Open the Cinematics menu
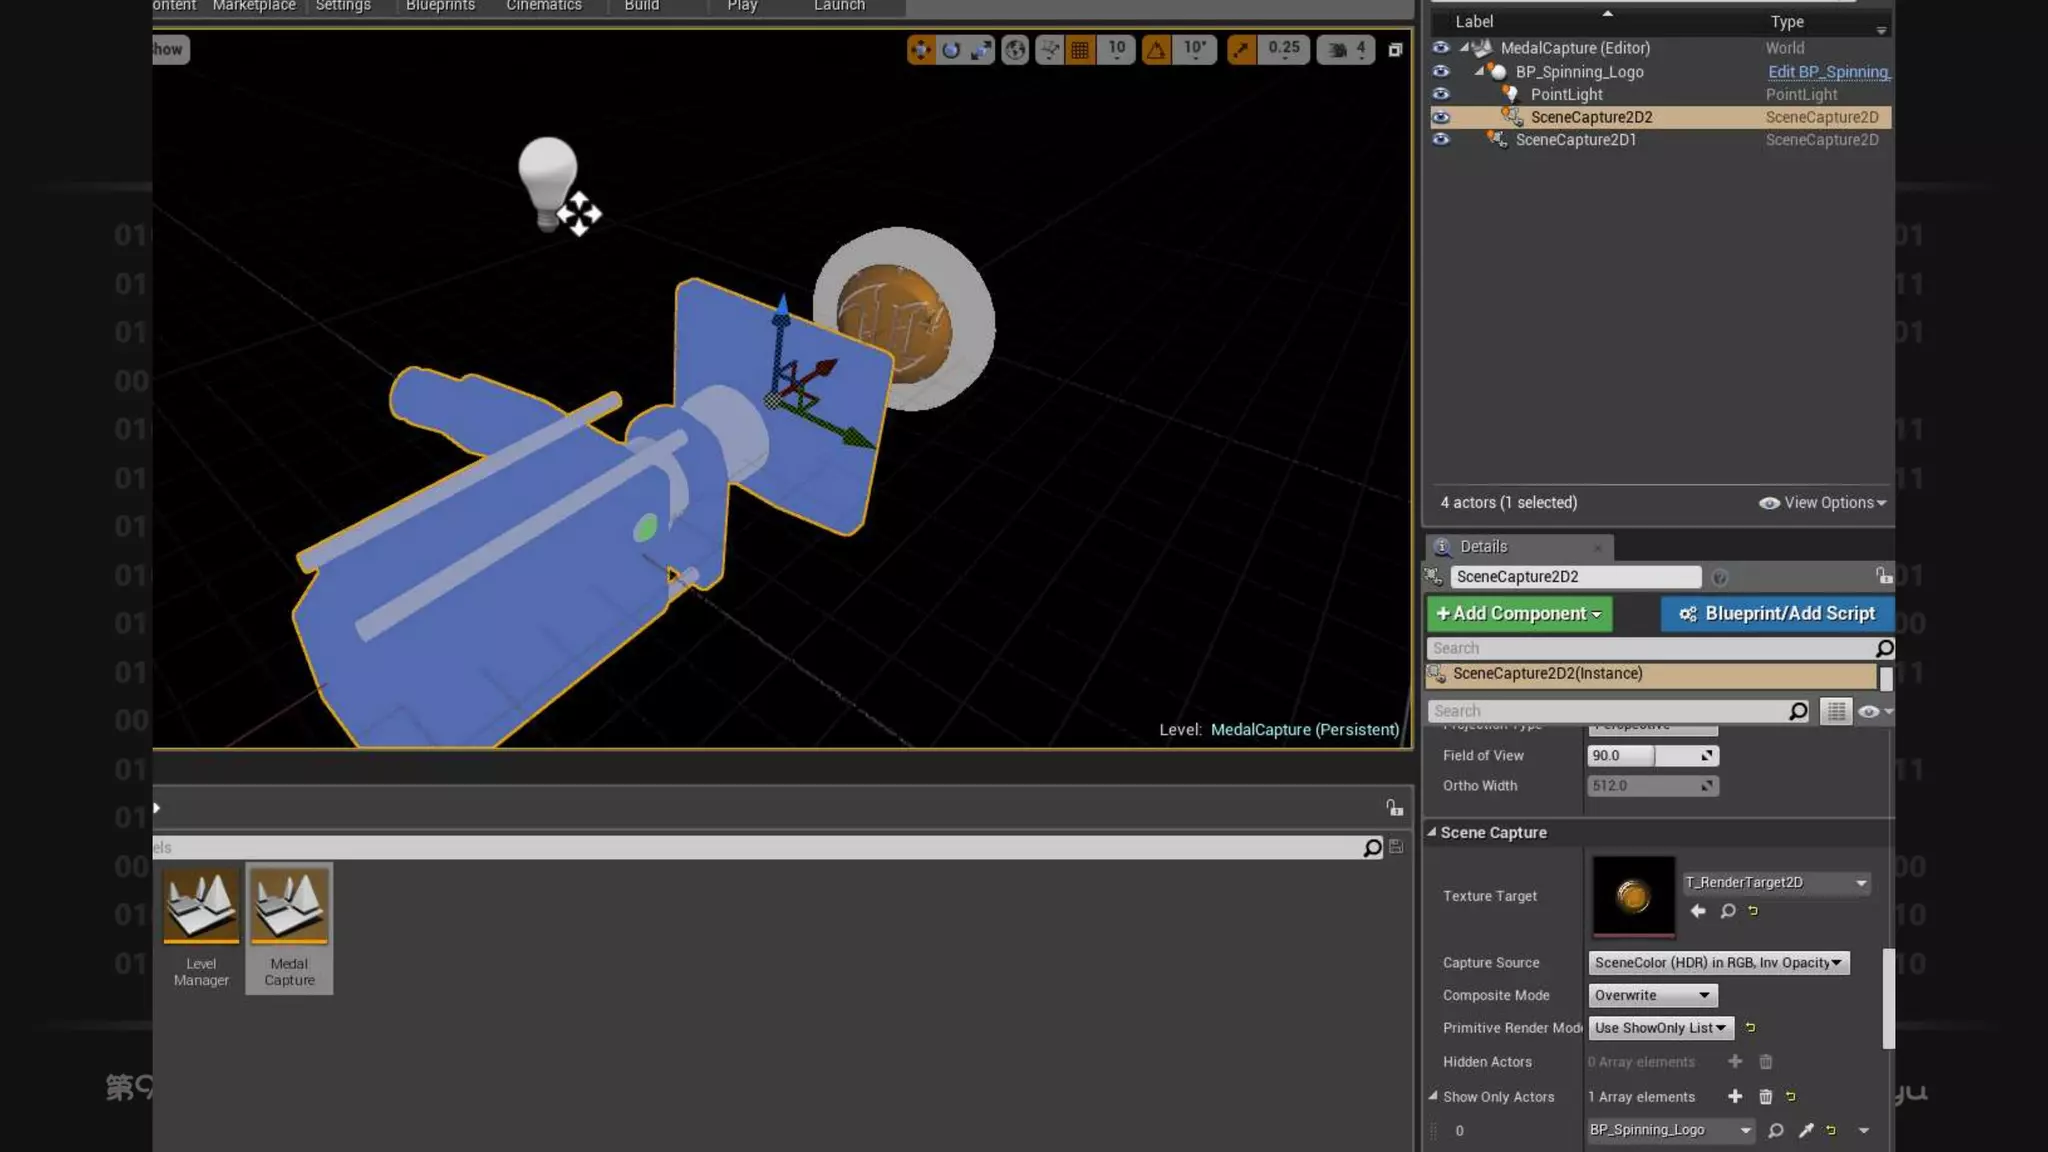 coord(543,6)
